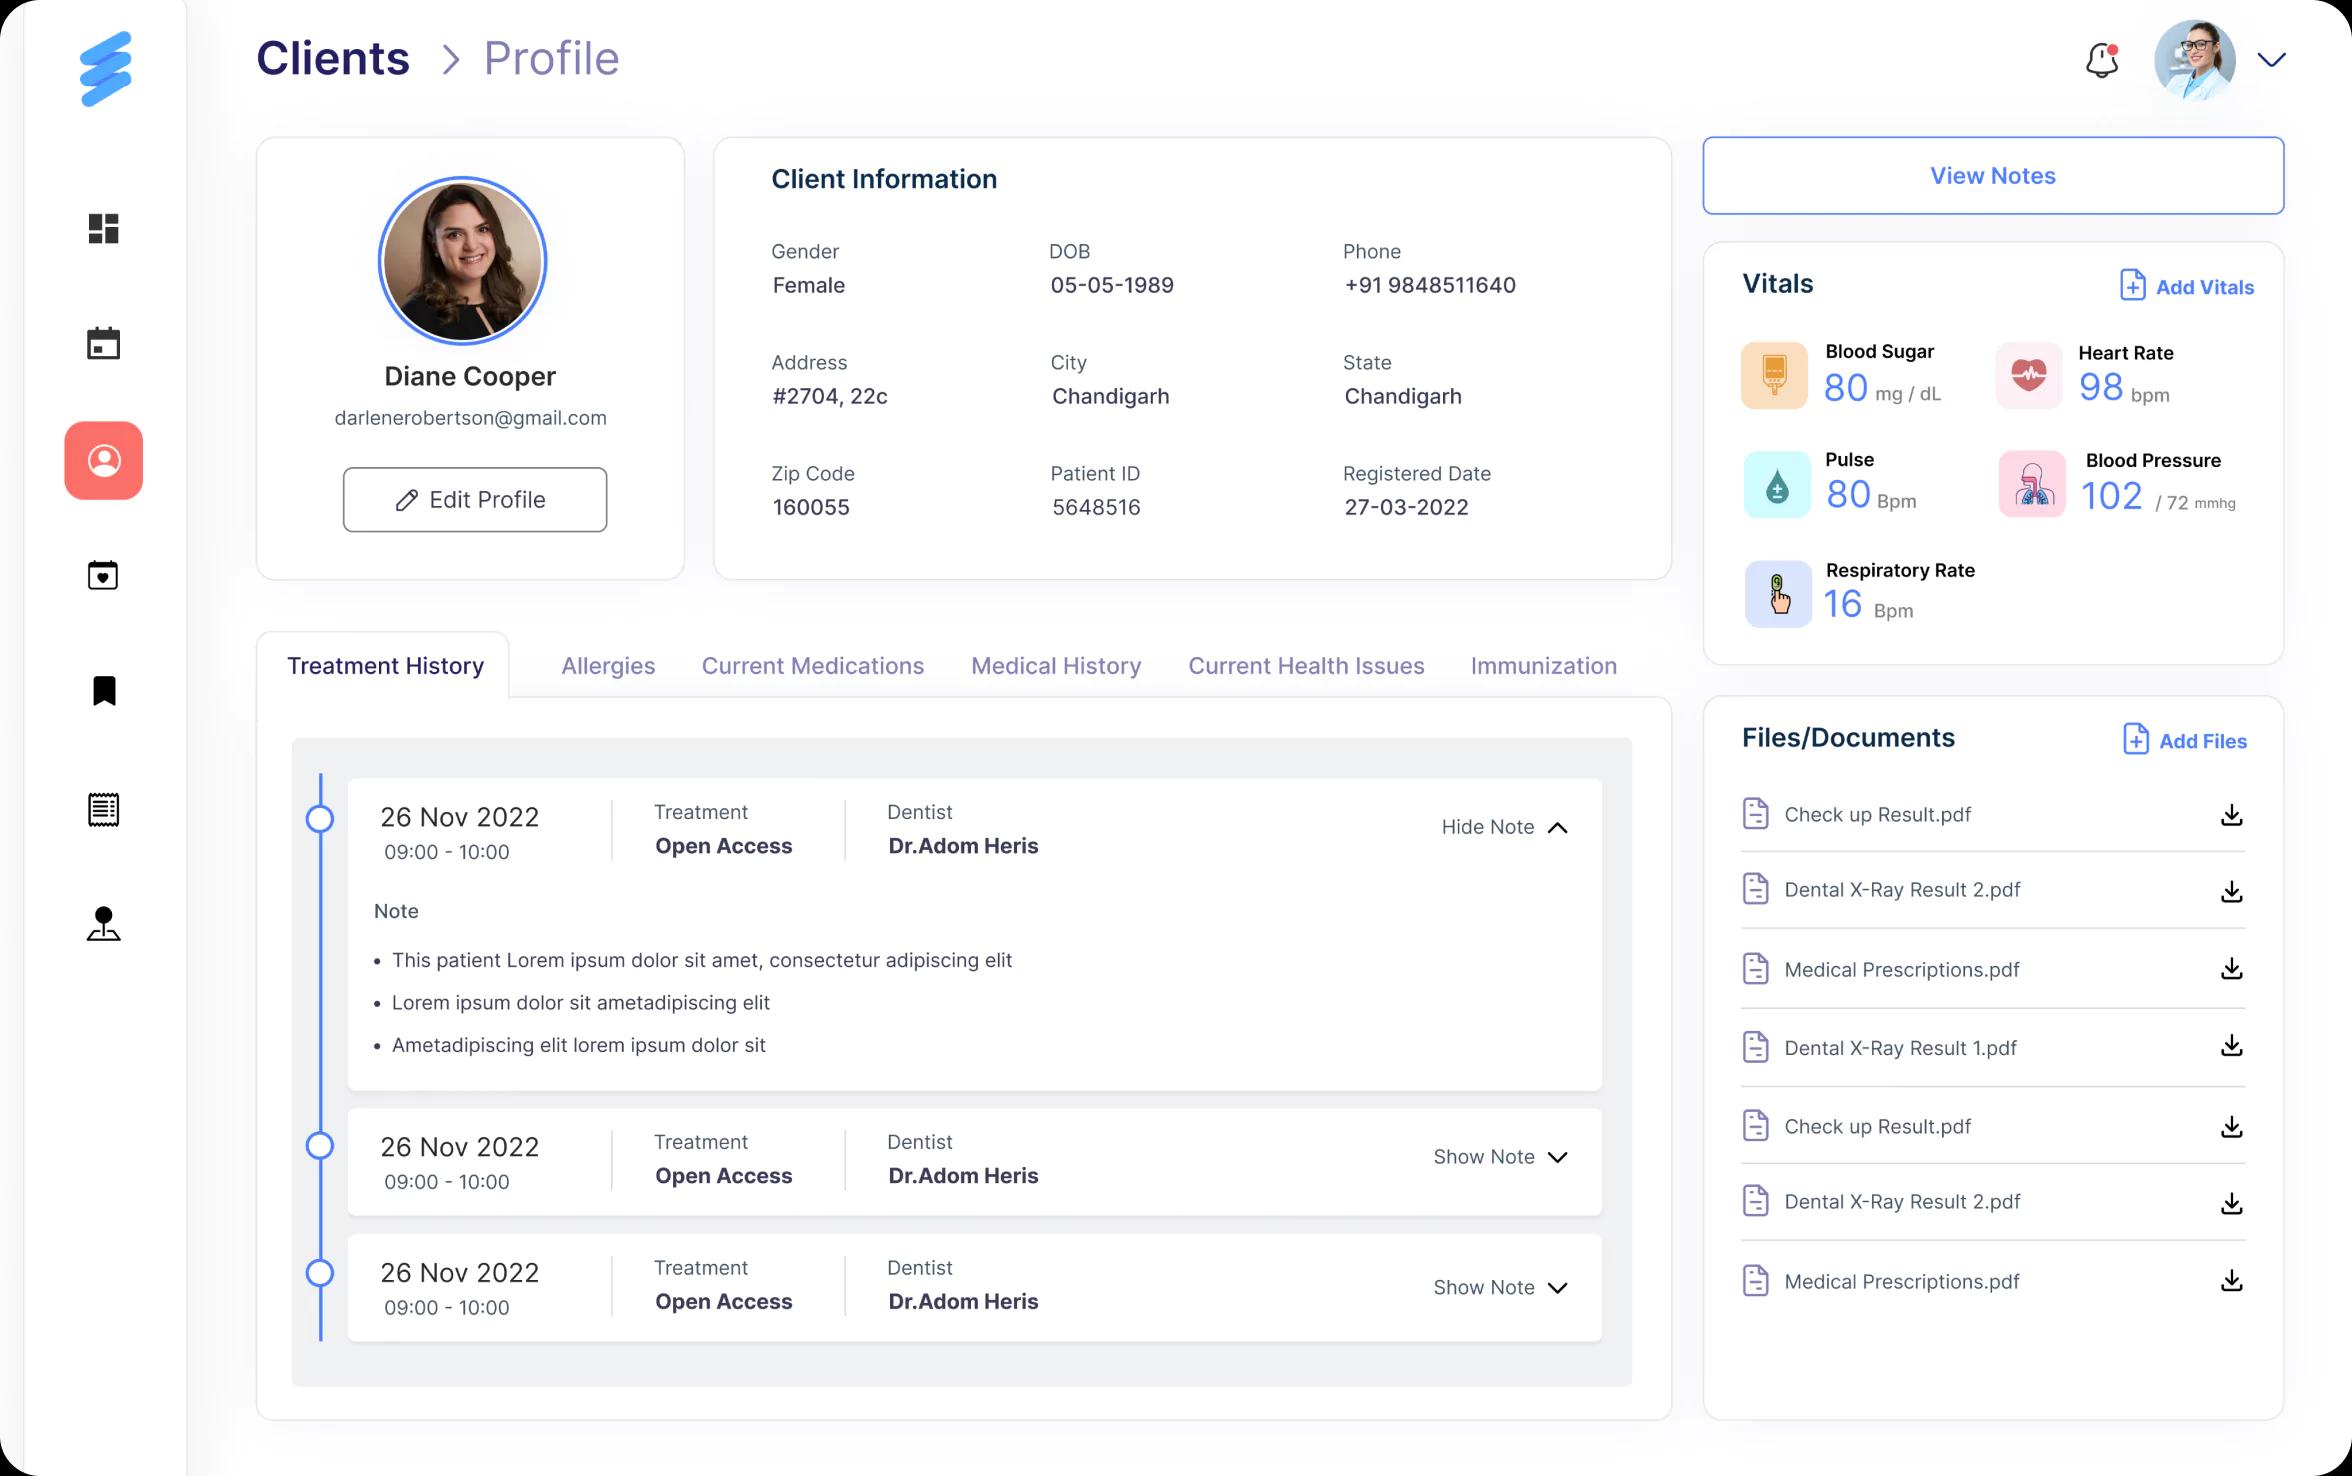Open the bookmark icon in sidebar
This screenshot has width=2352, height=1476.
[x=104, y=692]
